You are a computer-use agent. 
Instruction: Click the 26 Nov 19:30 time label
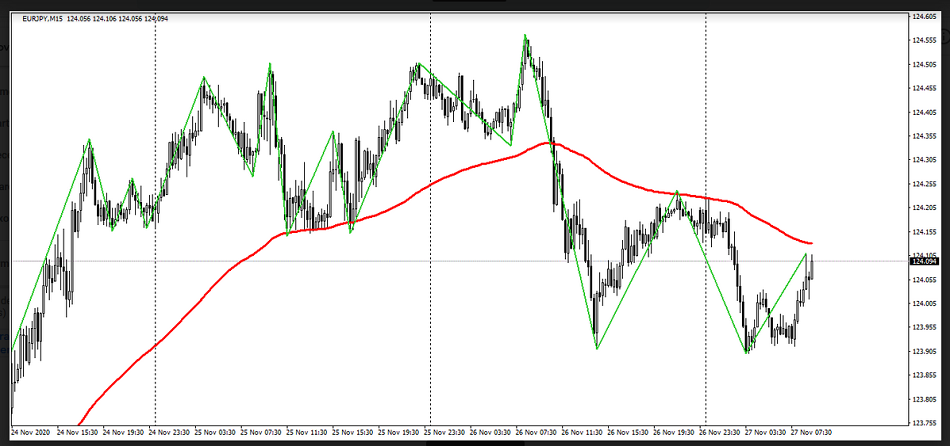click(674, 435)
